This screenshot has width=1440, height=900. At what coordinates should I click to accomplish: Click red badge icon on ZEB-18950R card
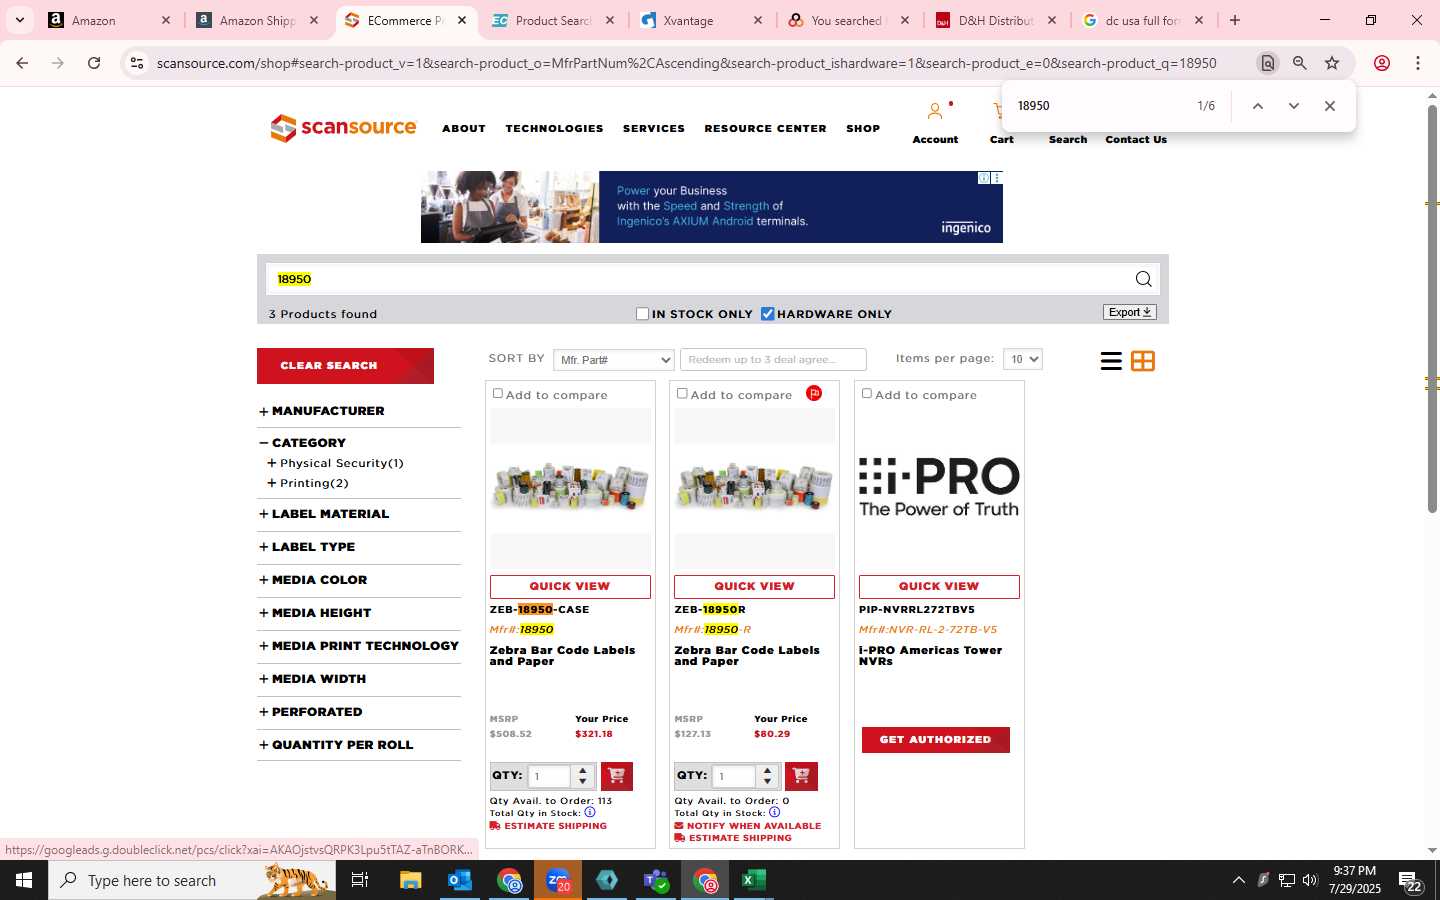click(x=814, y=393)
